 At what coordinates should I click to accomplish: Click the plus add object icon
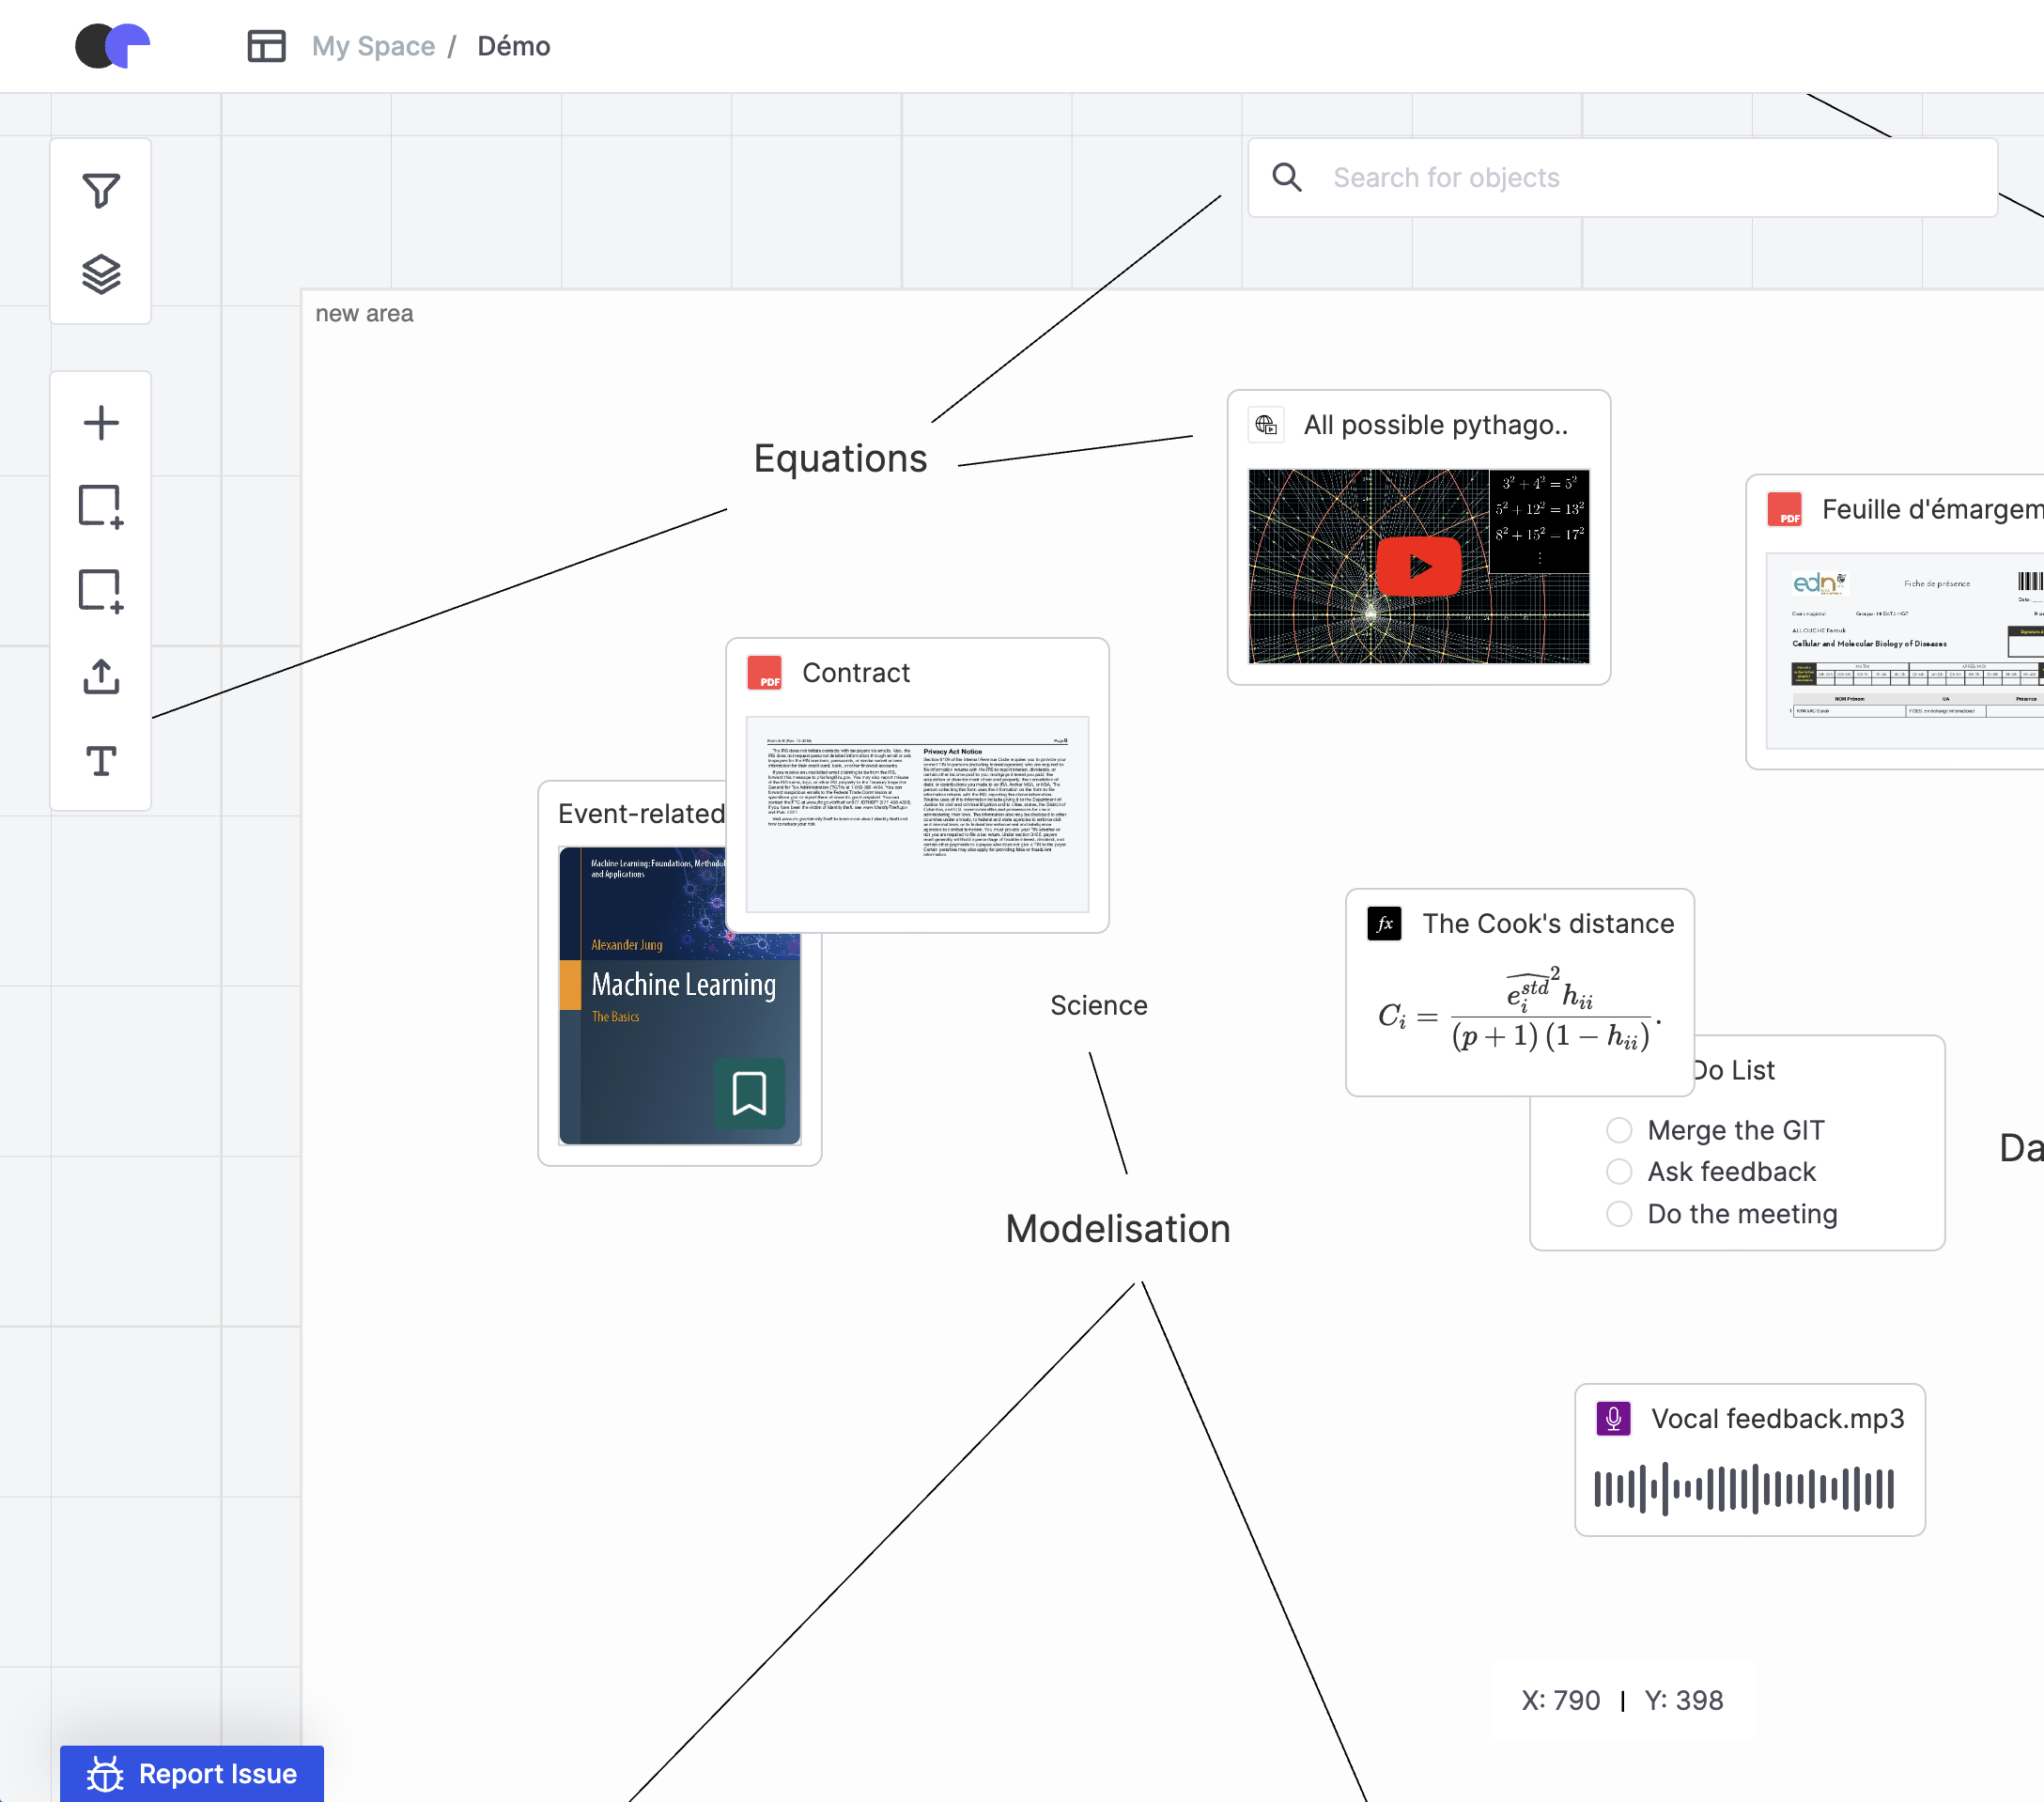[101, 423]
